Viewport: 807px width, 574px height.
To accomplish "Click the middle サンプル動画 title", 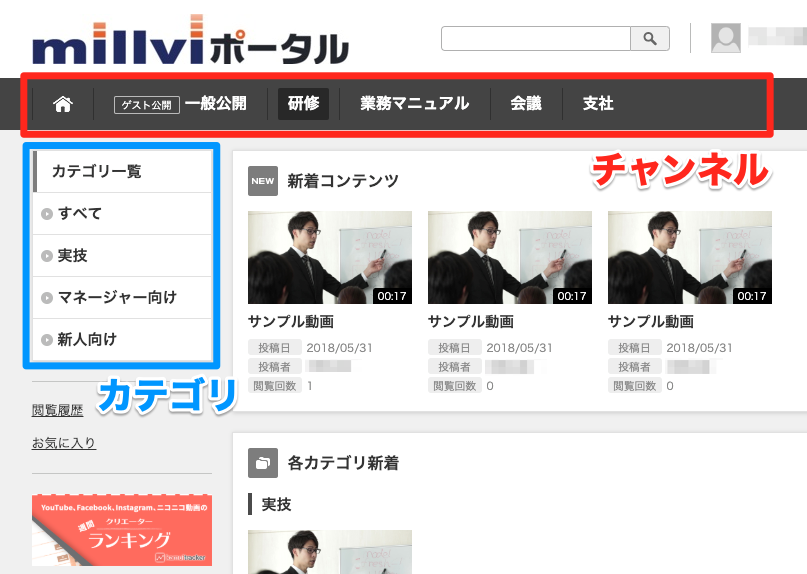I will (x=471, y=322).
